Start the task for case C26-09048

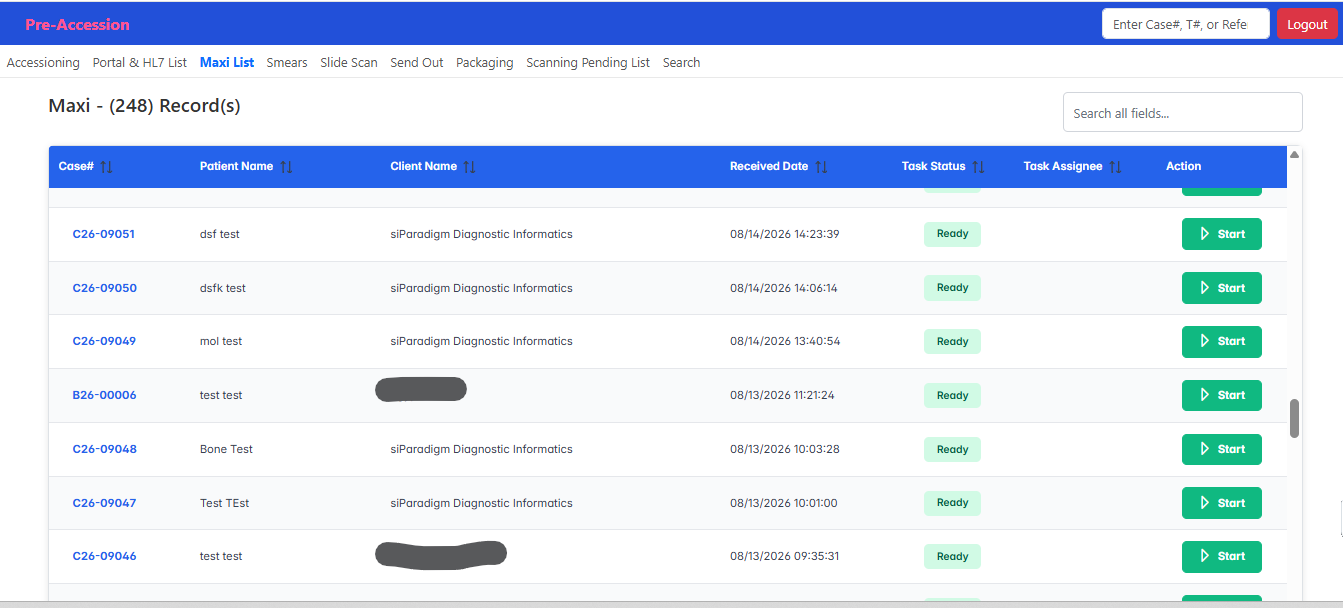coord(1221,449)
